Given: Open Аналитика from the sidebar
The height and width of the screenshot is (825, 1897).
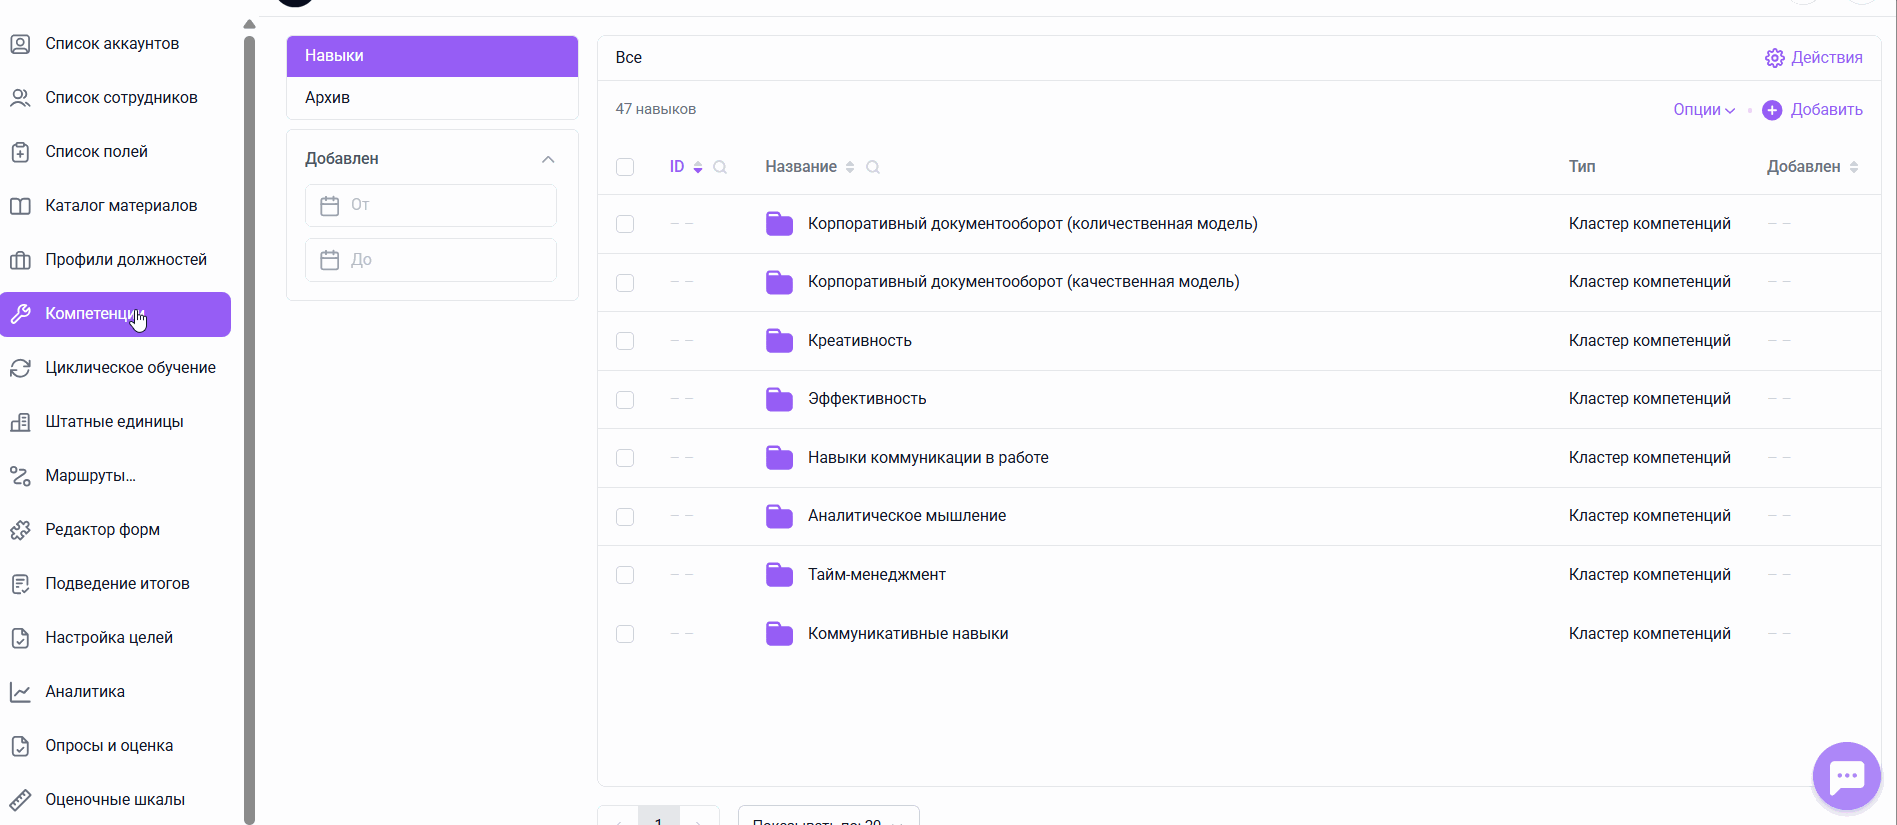Looking at the screenshot, I should point(85,692).
